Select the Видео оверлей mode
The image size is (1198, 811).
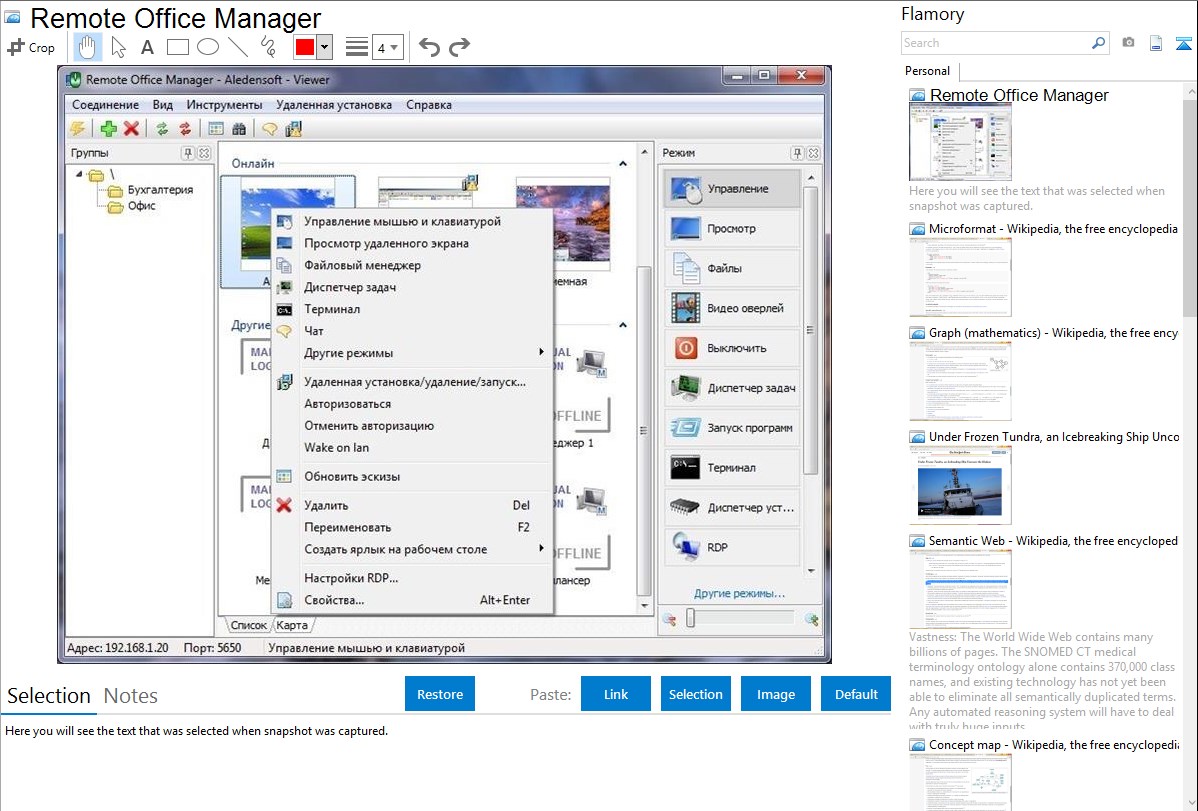(732, 308)
